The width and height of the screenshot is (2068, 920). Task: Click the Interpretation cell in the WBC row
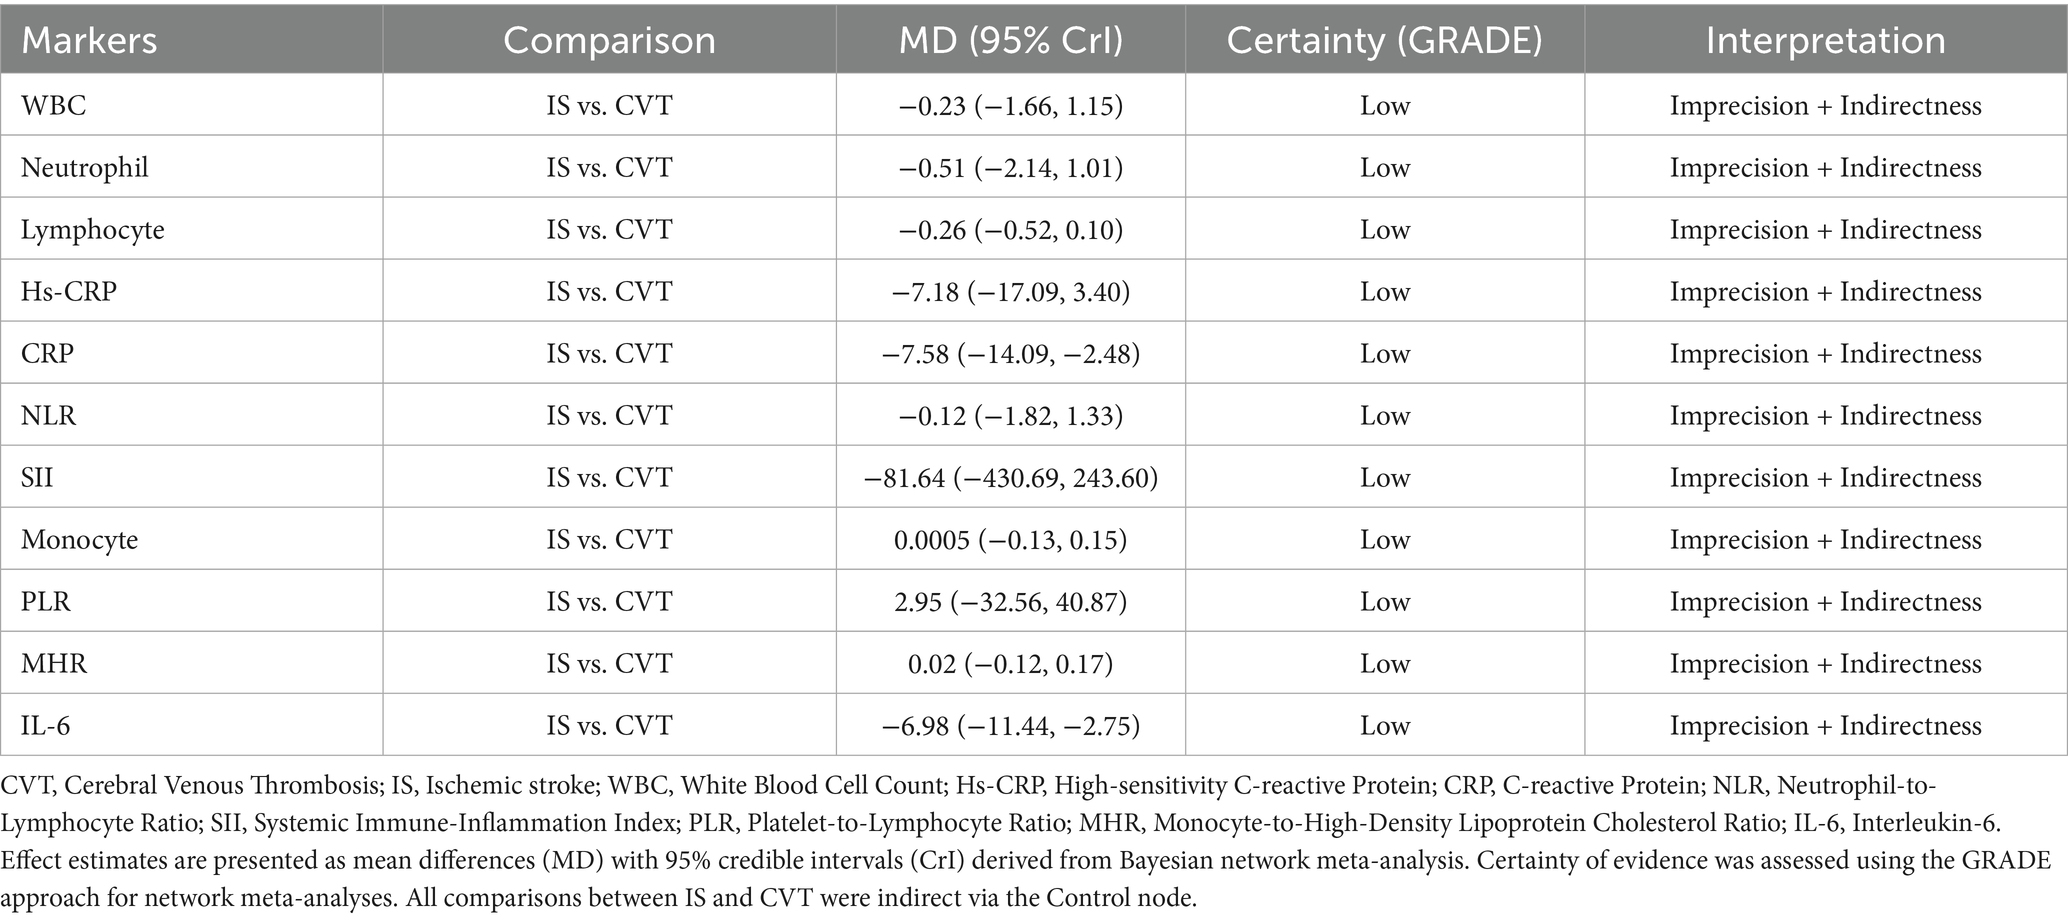[x=1825, y=105]
